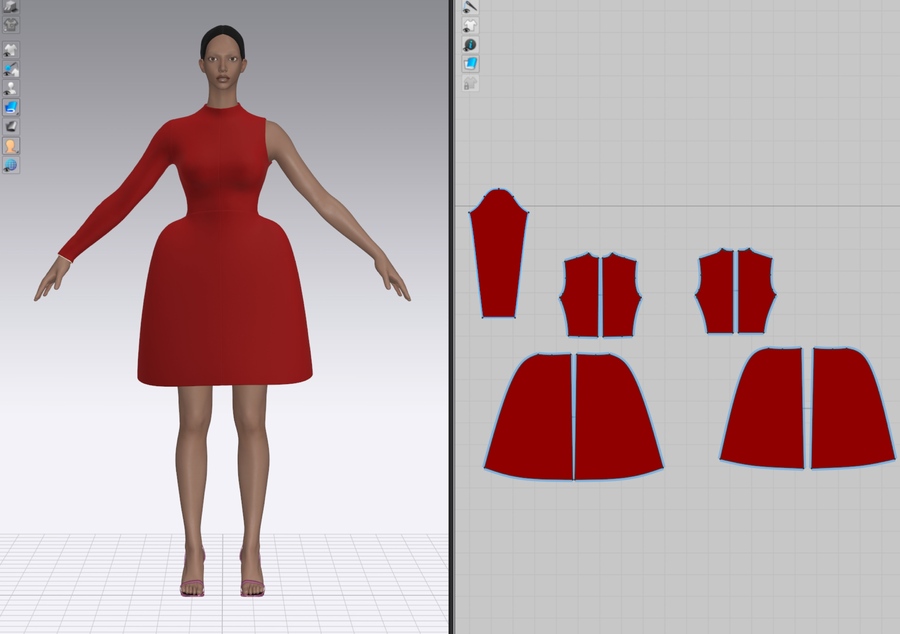The height and width of the screenshot is (634, 900).
Task: Toggle Show Avatar visibility in the 3D toolbar
Action: (x=11, y=88)
